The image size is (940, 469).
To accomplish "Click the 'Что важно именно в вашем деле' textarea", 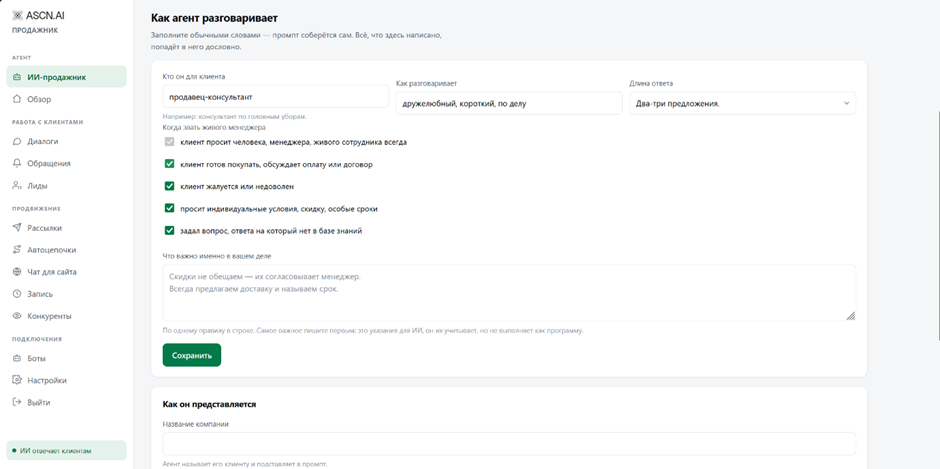I will click(509, 293).
